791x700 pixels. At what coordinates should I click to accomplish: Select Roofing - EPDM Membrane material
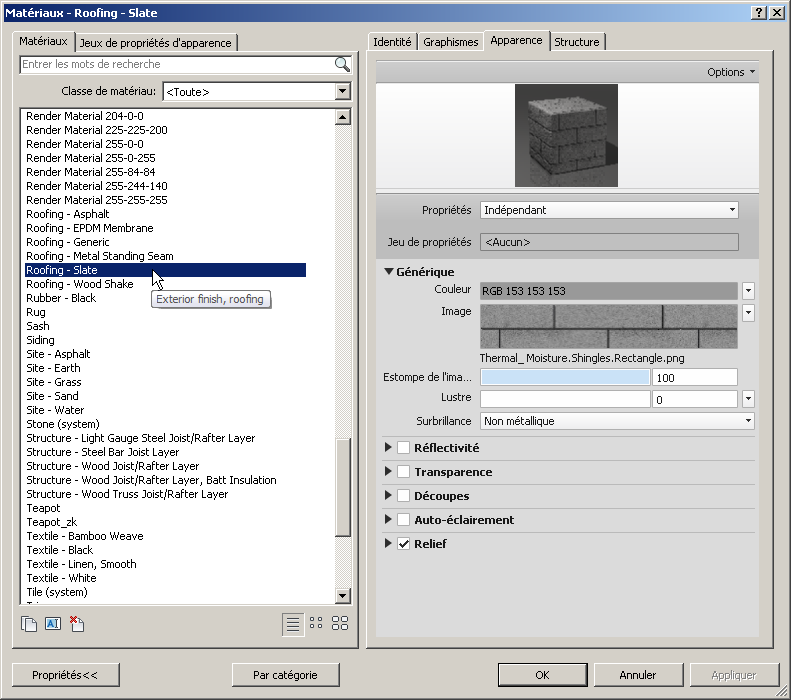pyautogui.click(x=90, y=228)
